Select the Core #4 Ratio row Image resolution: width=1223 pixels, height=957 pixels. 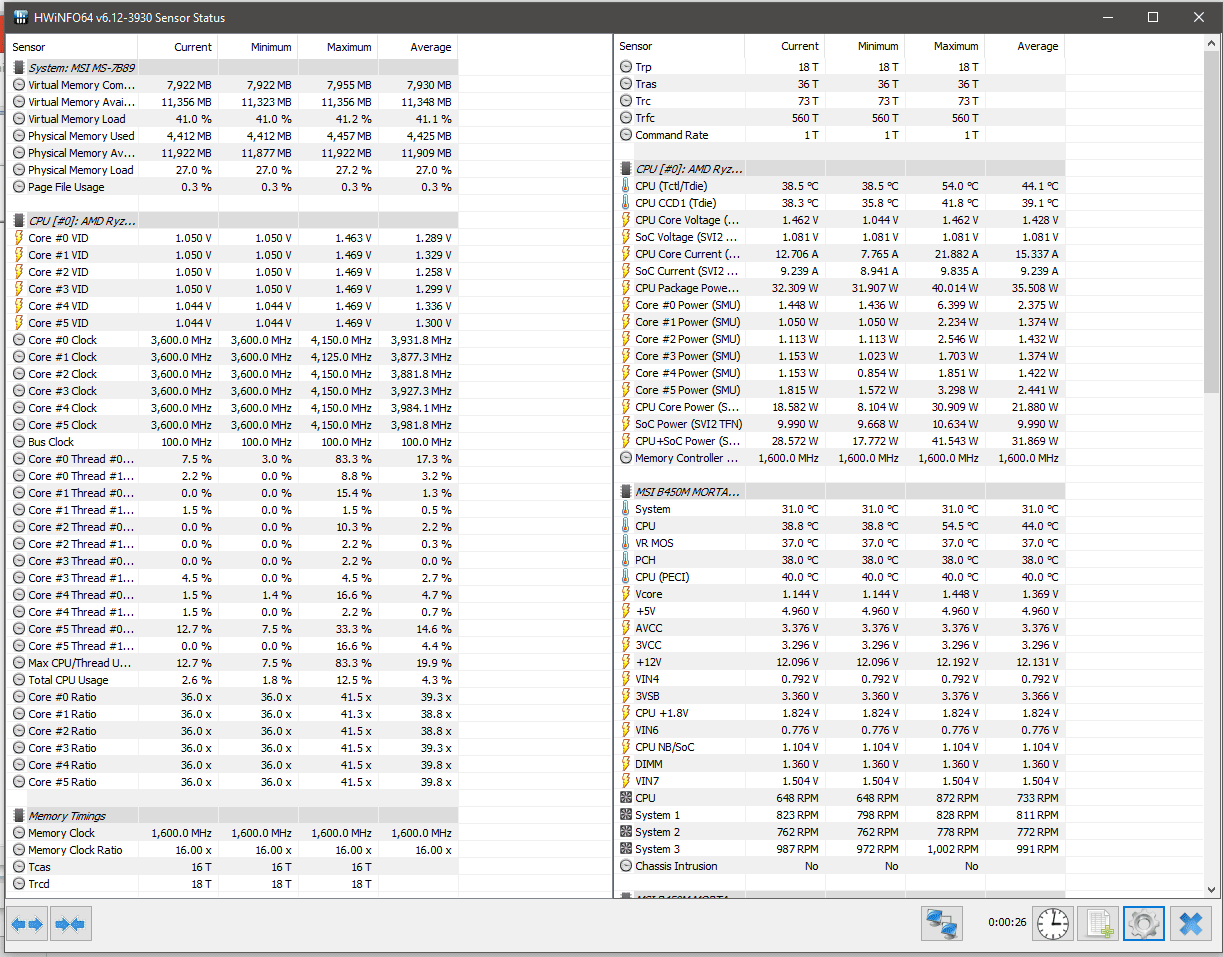[x=234, y=765]
